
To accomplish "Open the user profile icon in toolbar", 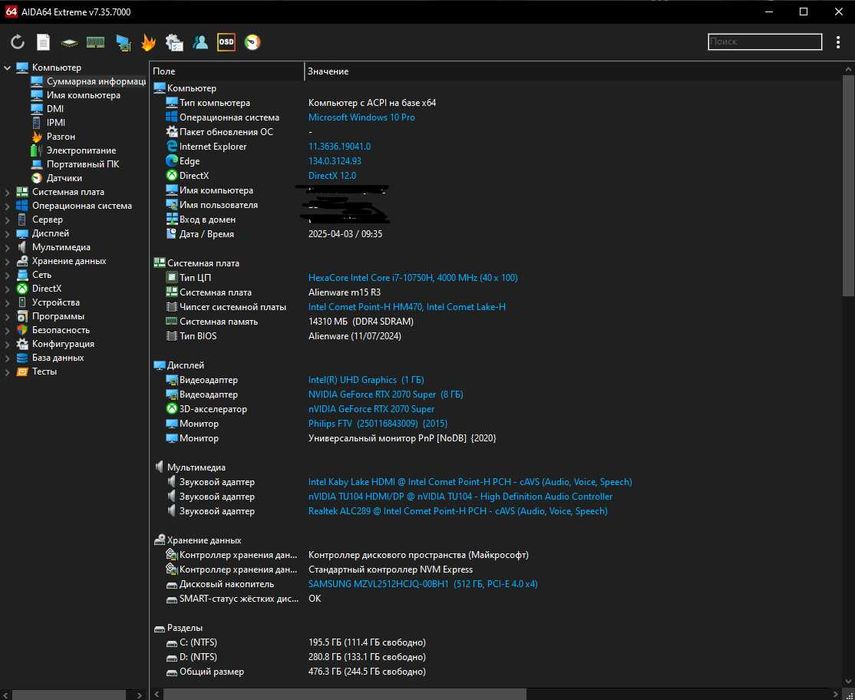I will click(x=200, y=42).
